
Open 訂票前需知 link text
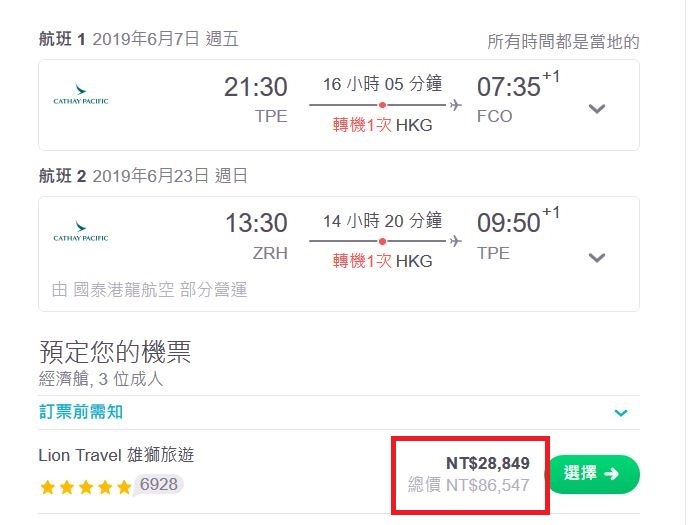(x=81, y=412)
